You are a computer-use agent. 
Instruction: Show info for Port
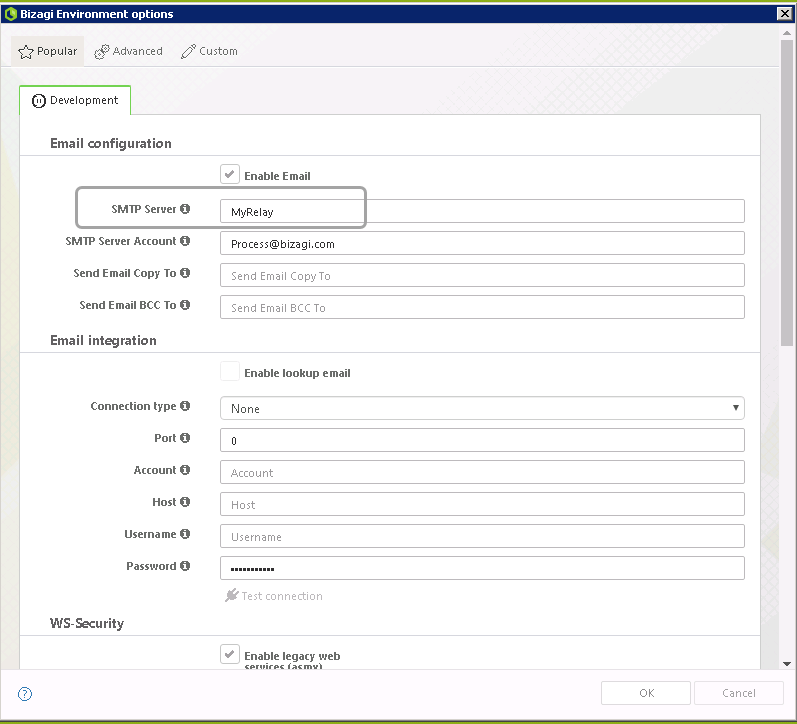pyautogui.click(x=185, y=437)
